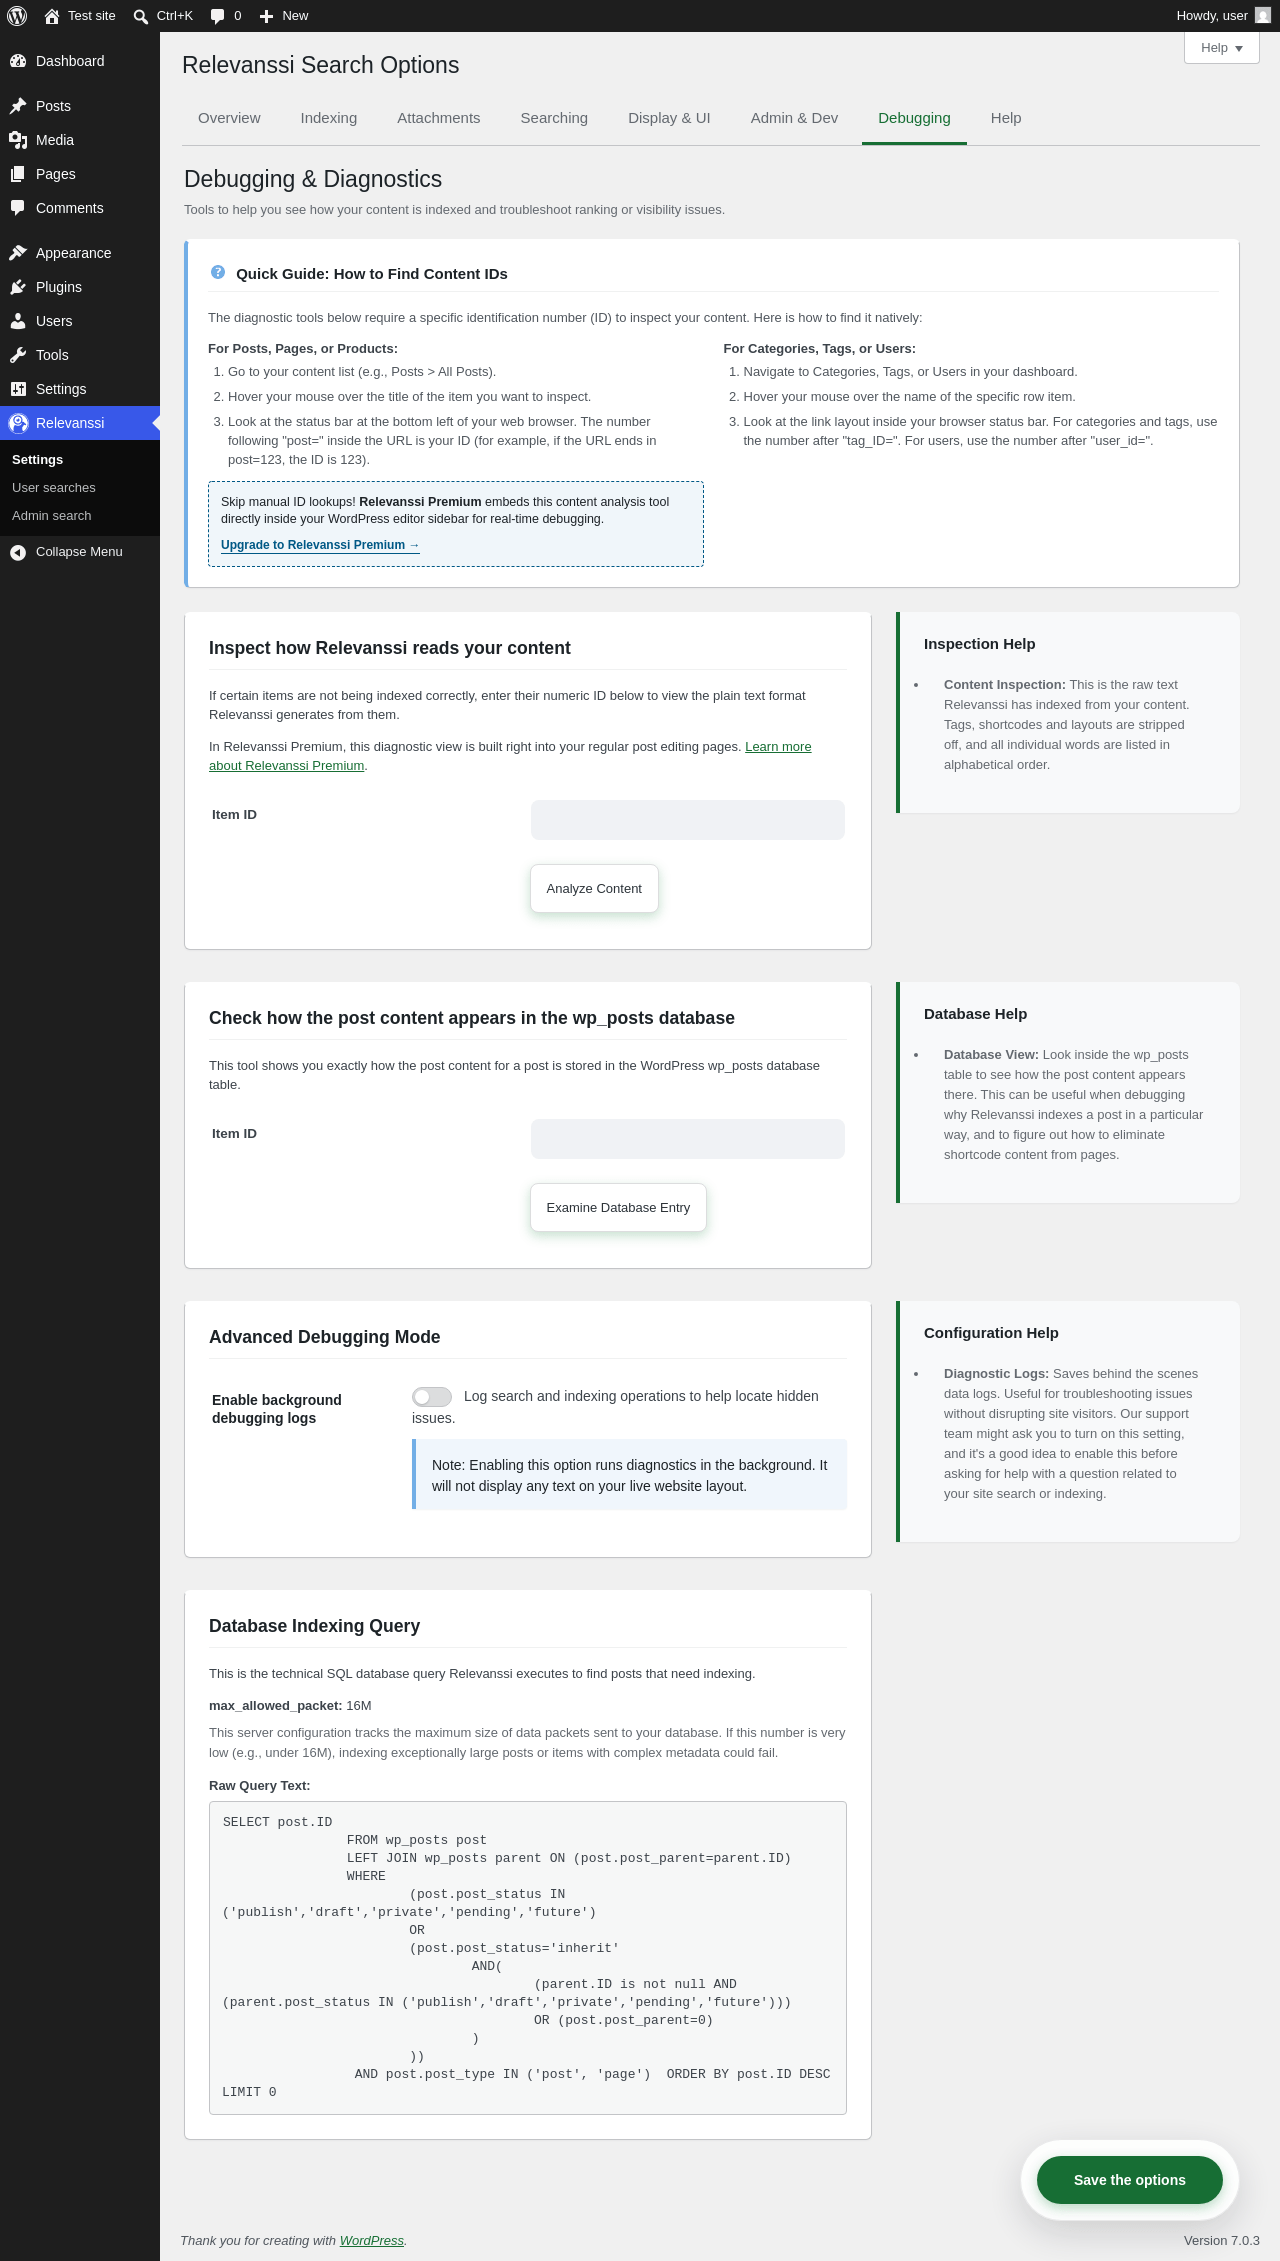Click the Raw Query Text code box
This screenshot has height=2261, width=1280.
(528, 1958)
